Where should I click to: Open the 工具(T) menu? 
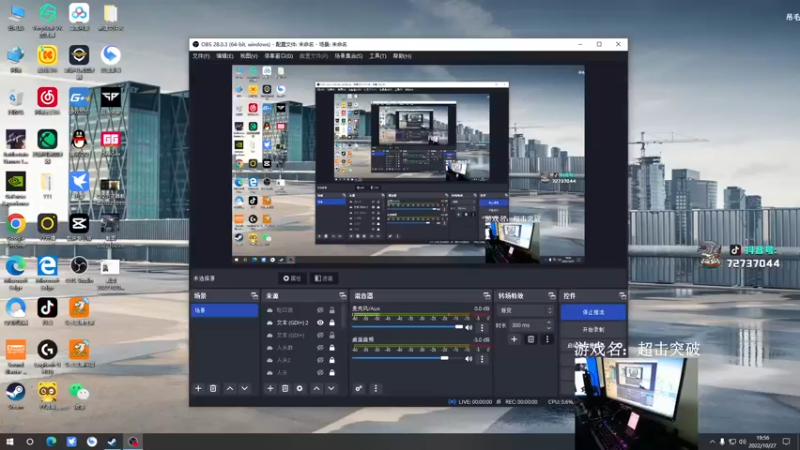[x=378, y=56]
